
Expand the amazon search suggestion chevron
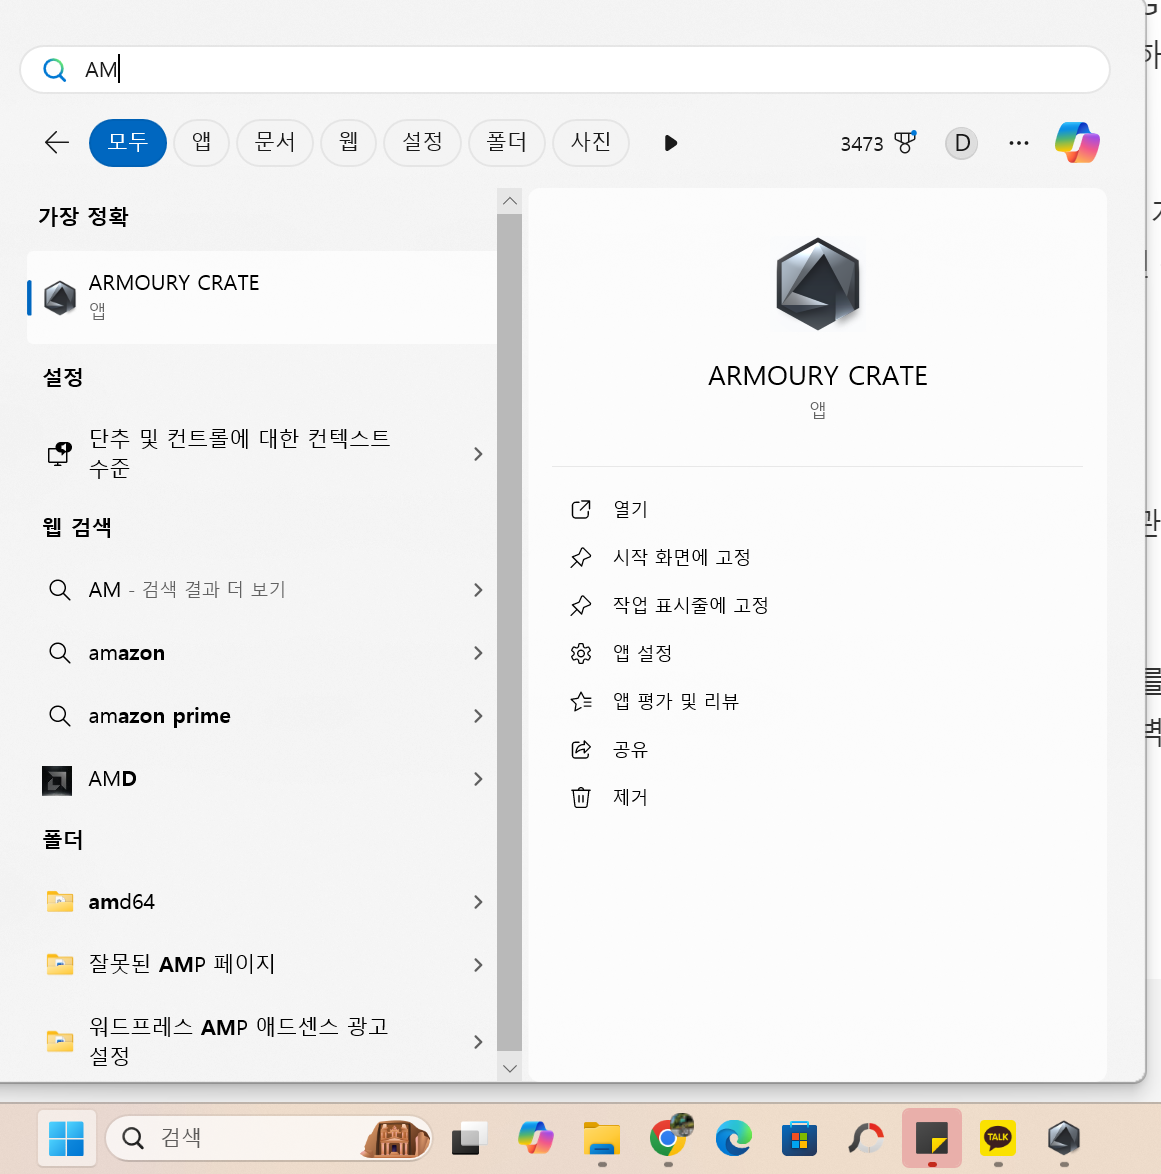click(x=478, y=653)
